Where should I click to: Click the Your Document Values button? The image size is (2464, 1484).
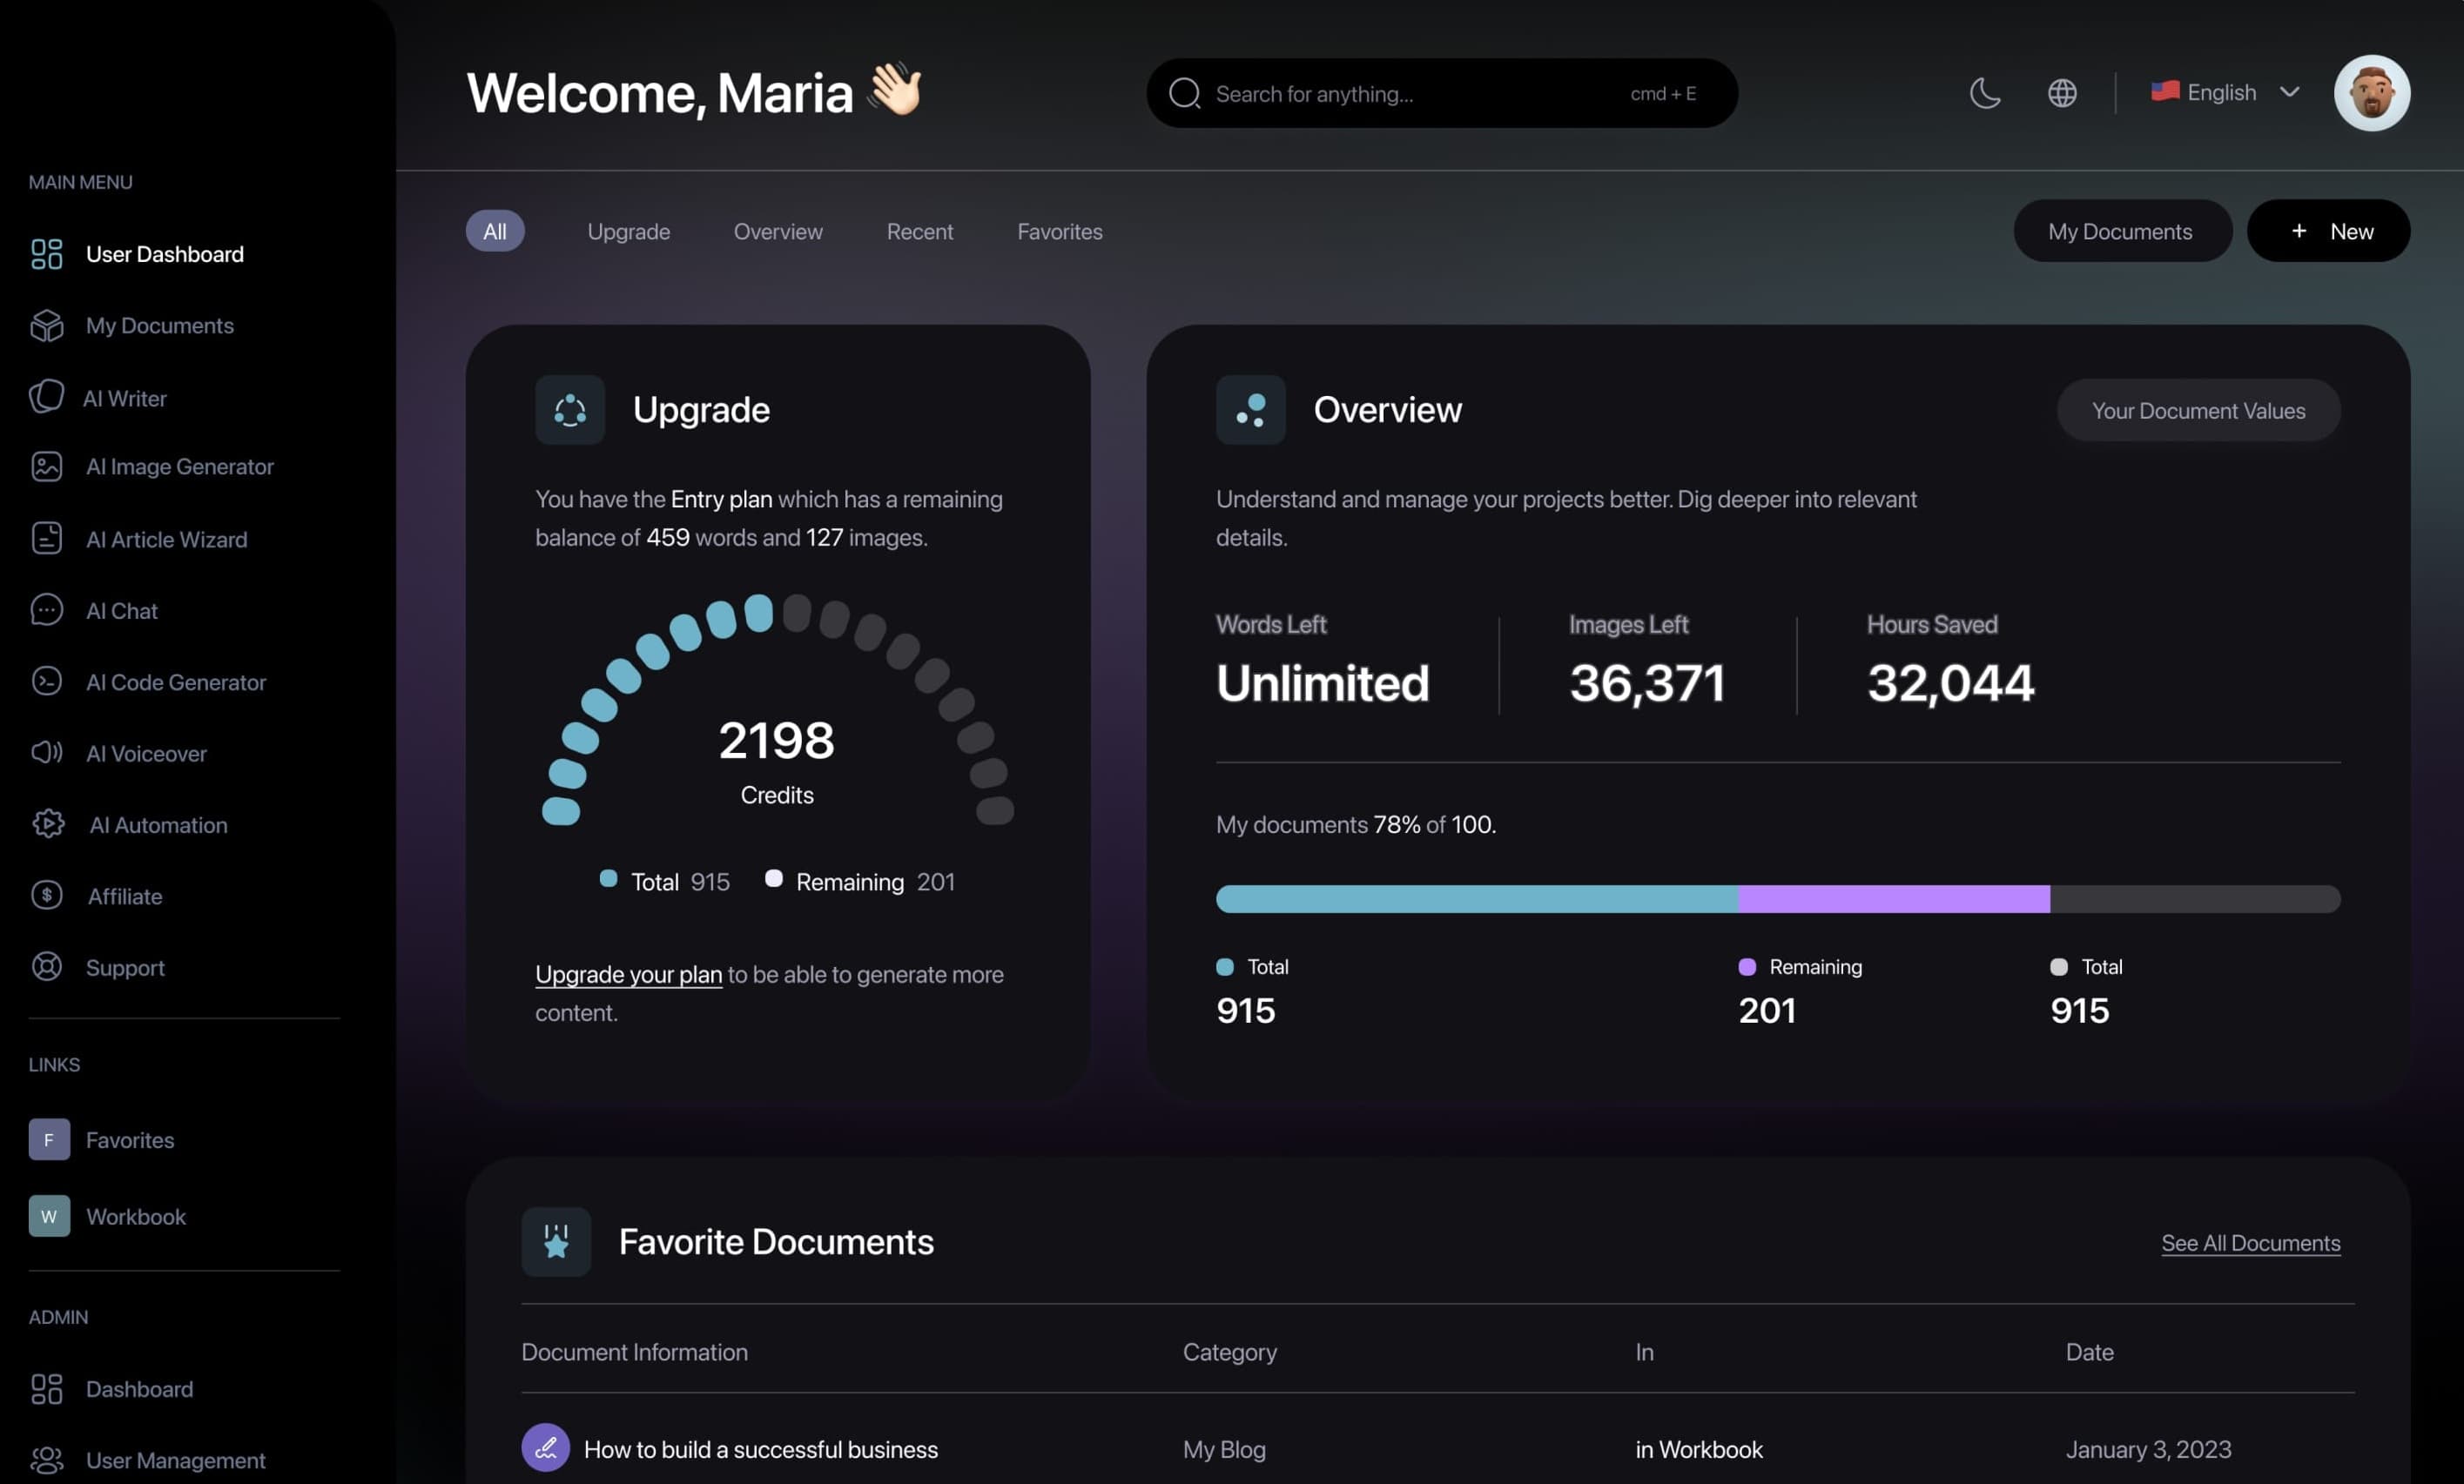click(x=2198, y=410)
